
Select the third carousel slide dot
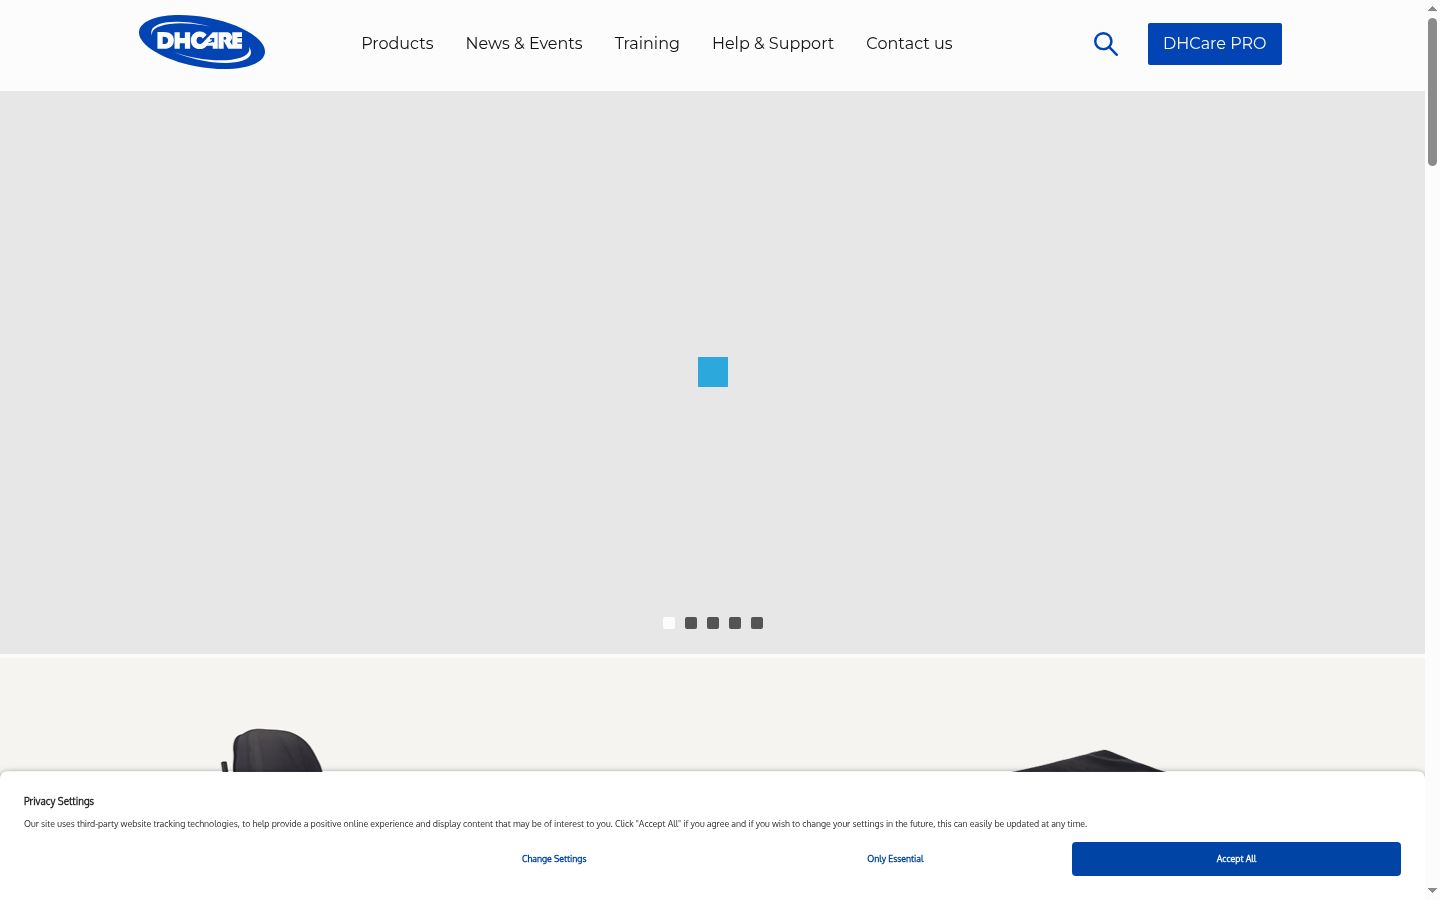pyautogui.click(x=713, y=623)
